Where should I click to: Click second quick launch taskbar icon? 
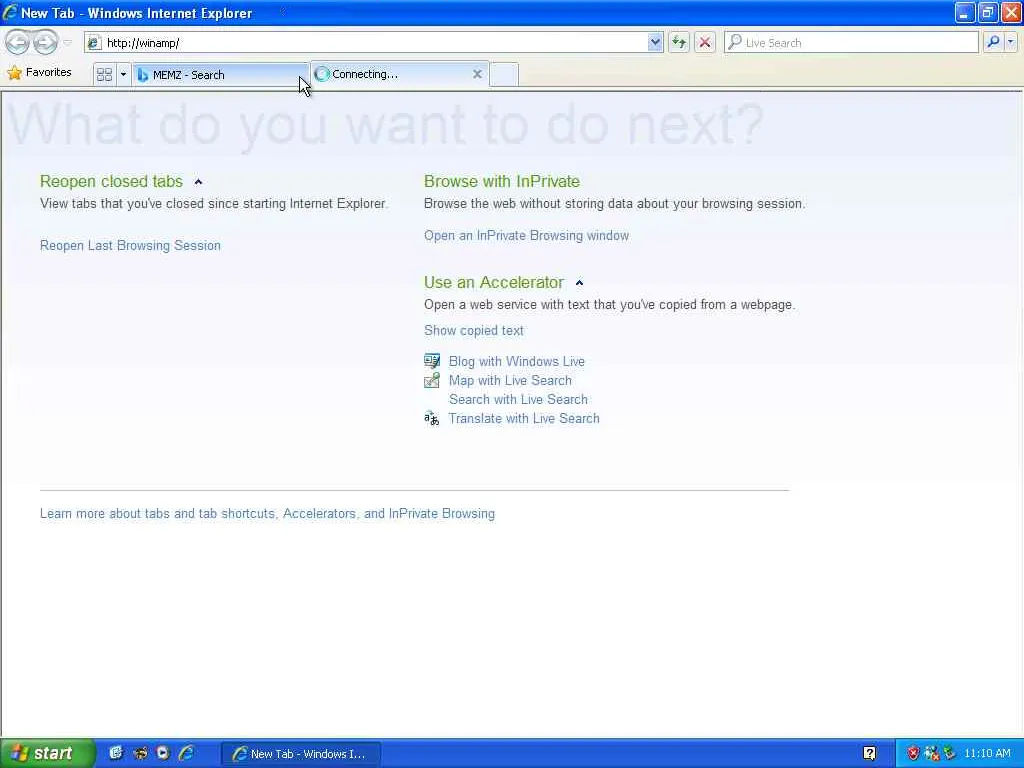(x=140, y=753)
